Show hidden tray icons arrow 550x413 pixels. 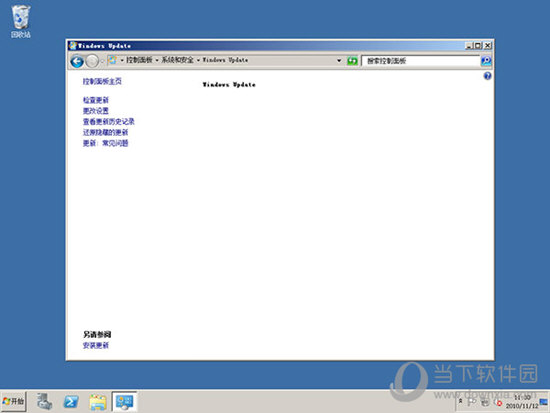click(x=461, y=401)
